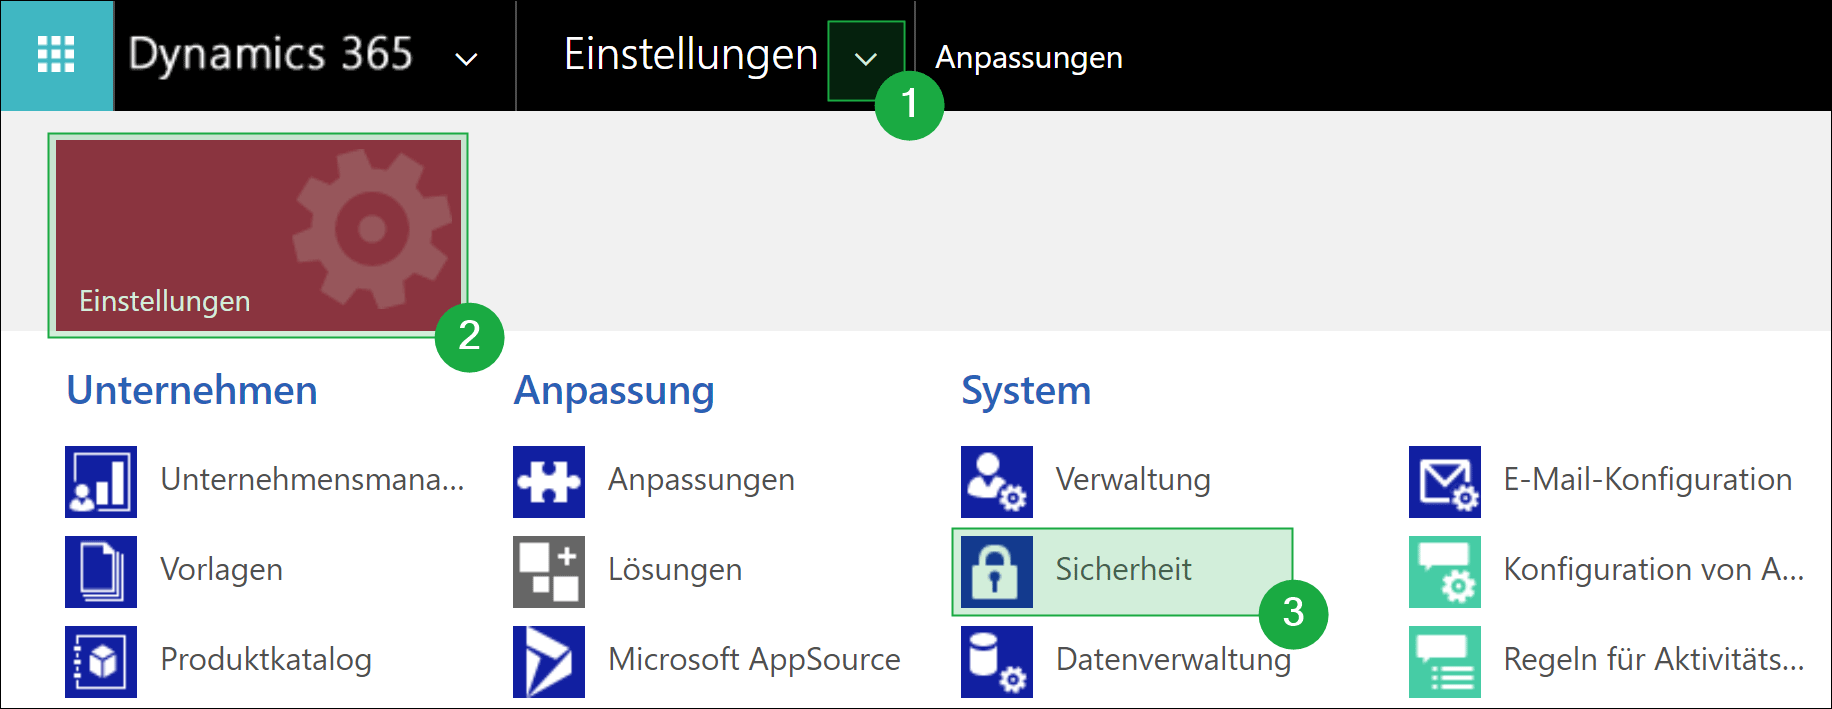Expand the Einstellungen chevron dropdown
1832x709 pixels.
click(866, 59)
